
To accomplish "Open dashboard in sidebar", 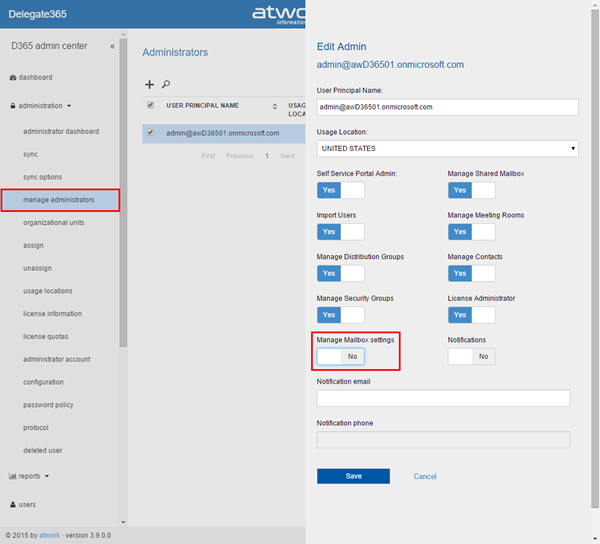I will point(36,77).
